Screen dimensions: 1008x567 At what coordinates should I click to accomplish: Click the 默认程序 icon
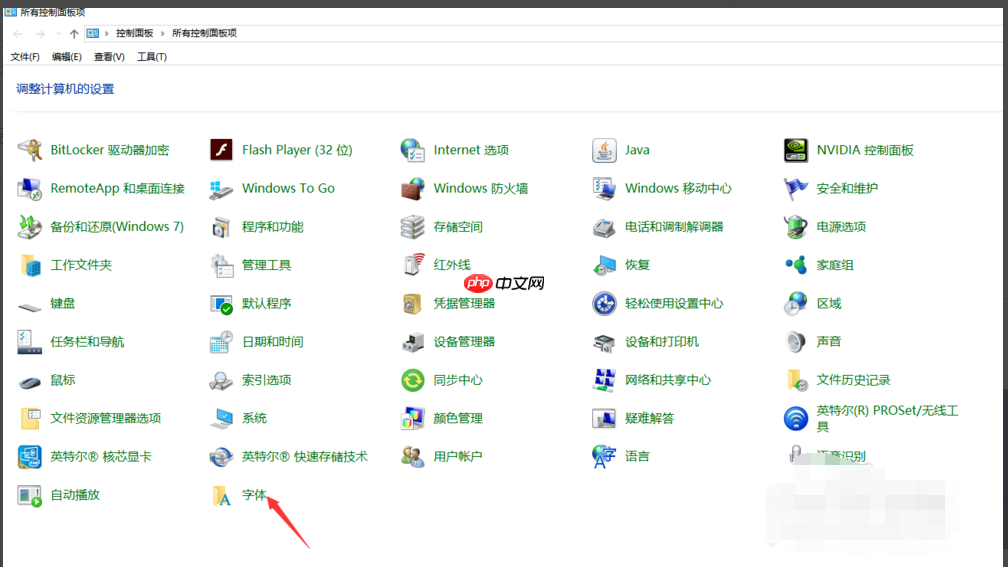(x=221, y=303)
